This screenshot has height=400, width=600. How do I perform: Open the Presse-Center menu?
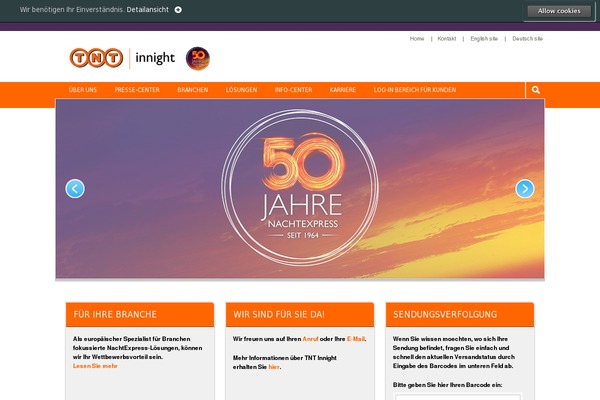click(x=137, y=90)
